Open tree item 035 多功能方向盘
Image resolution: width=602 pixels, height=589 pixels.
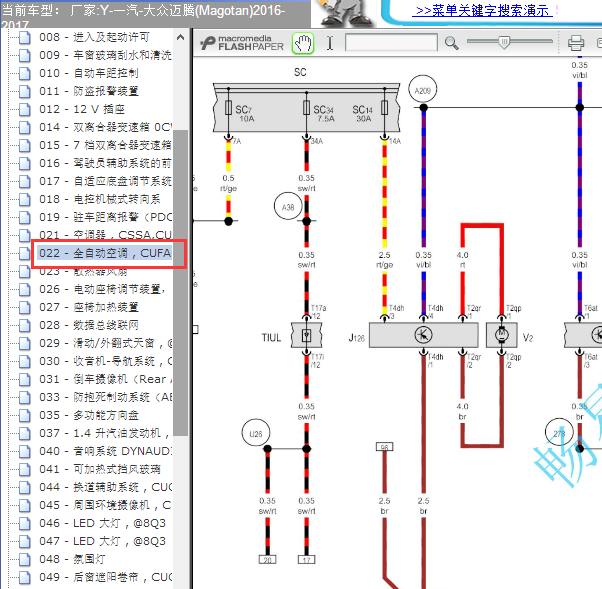click(x=89, y=415)
